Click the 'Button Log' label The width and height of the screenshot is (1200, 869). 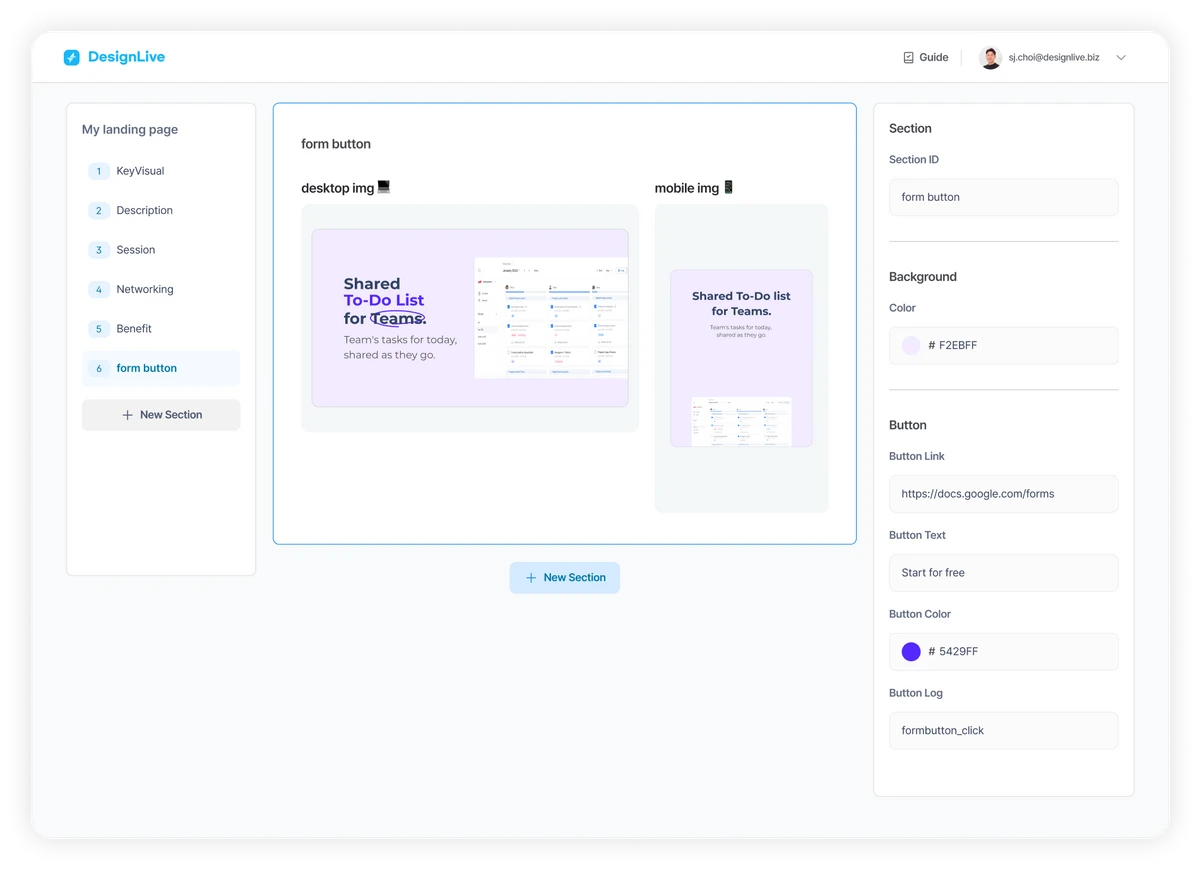[916, 693]
